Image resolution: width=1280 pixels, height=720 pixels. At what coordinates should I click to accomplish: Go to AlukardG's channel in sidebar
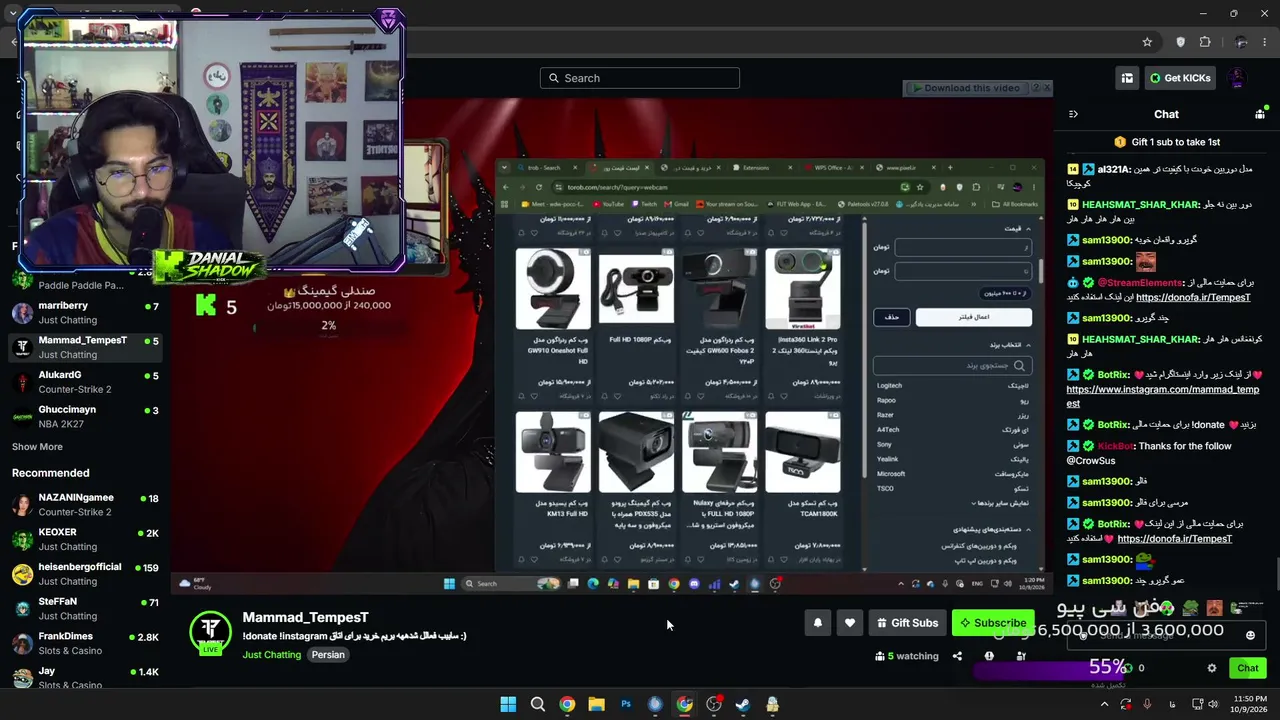(x=84, y=382)
